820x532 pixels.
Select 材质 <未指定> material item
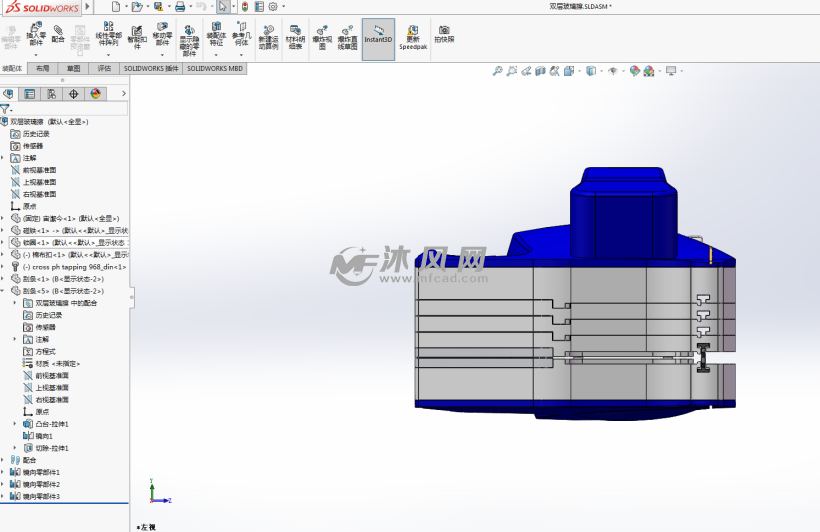tap(51, 364)
